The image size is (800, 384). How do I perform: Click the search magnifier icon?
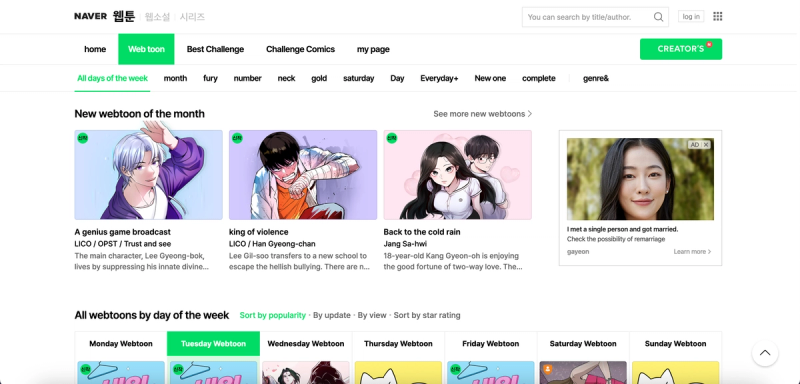tap(658, 17)
